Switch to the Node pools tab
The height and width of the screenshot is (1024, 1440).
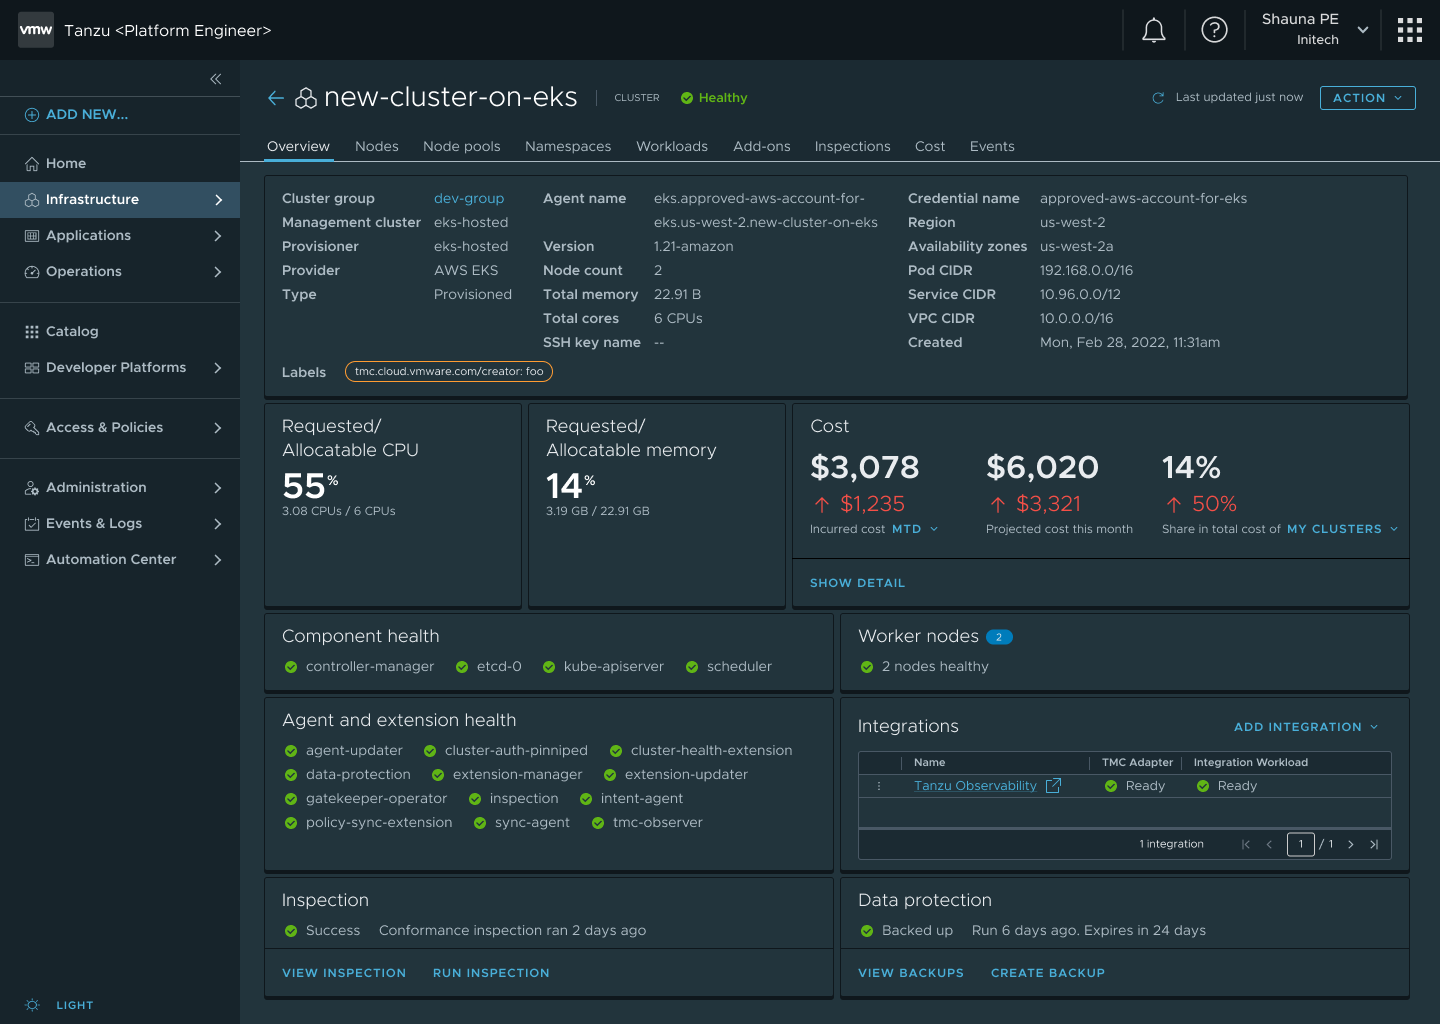461,146
